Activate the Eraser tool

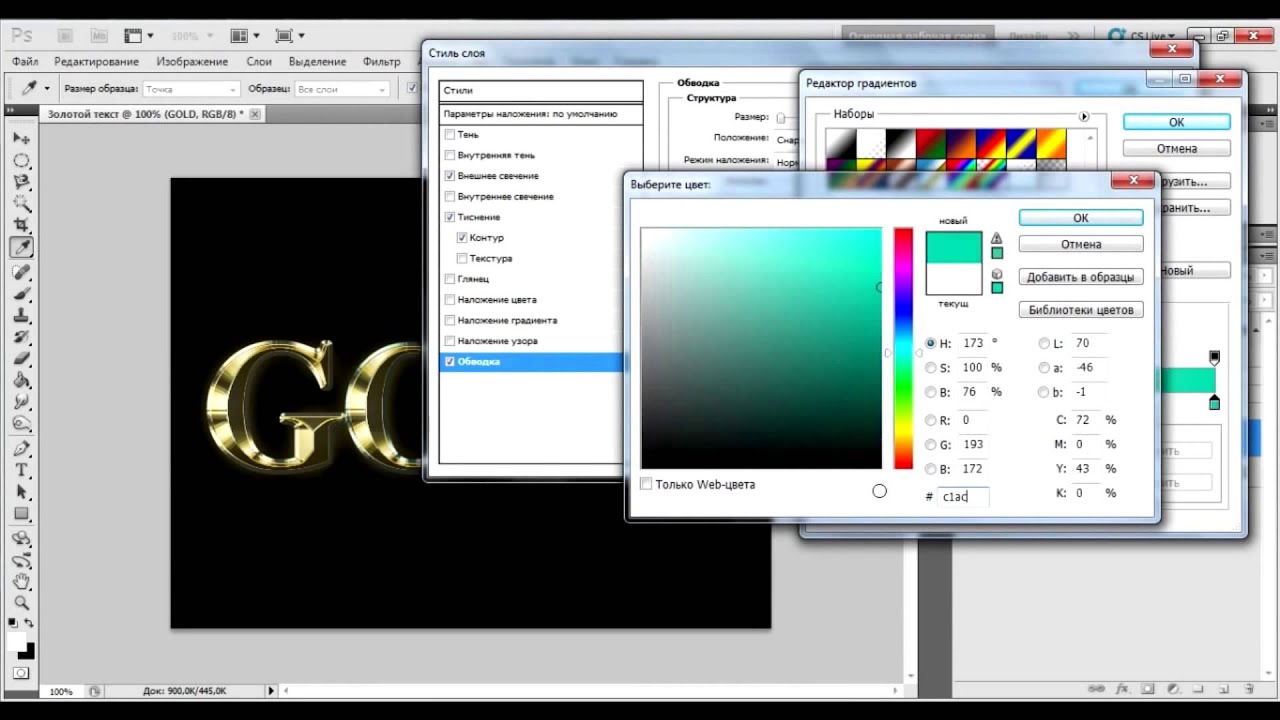(x=21, y=359)
